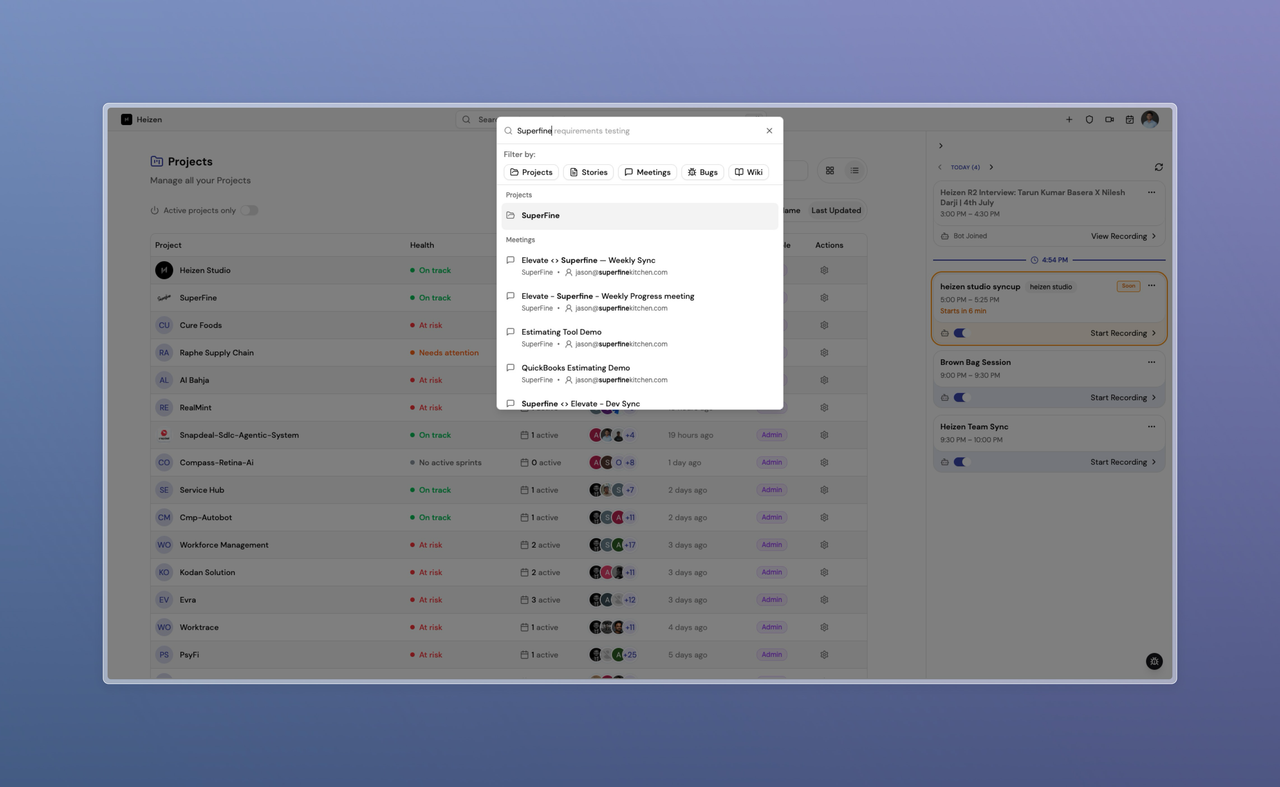Click the TODAY (4) label
1280x787 pixels.
click(965, 168)
